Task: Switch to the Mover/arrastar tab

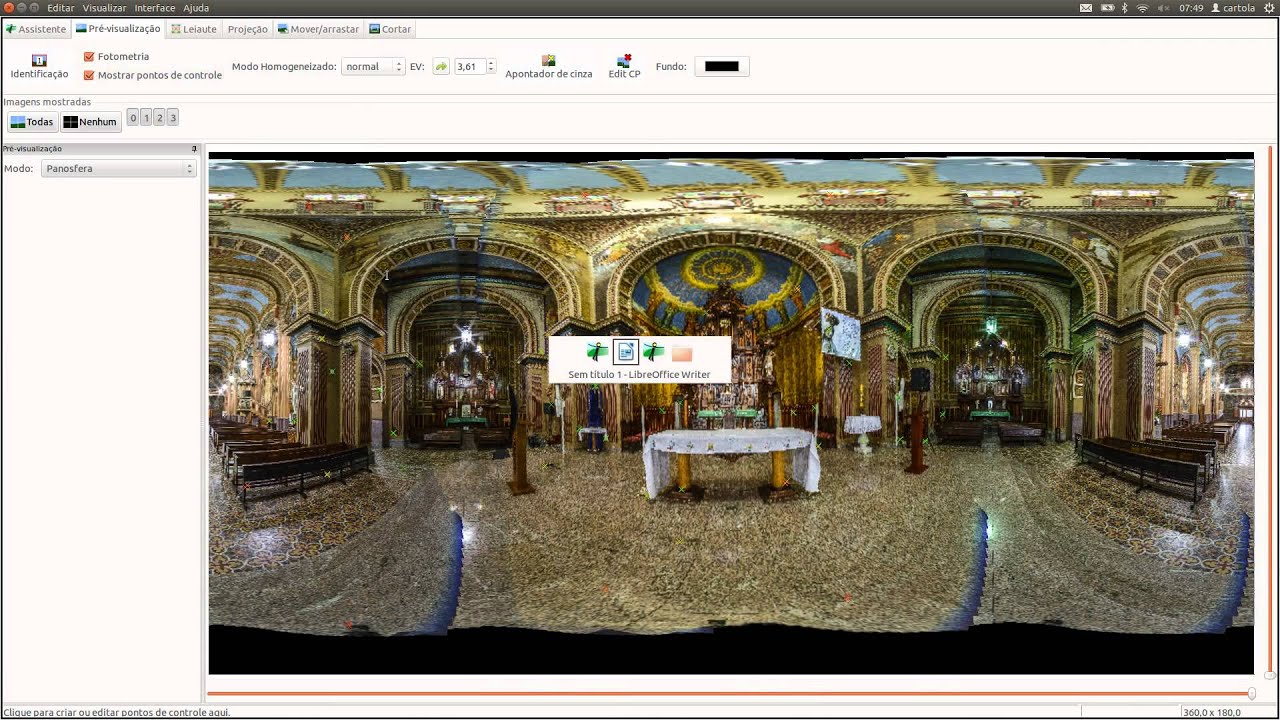Action: coord(318,29)
